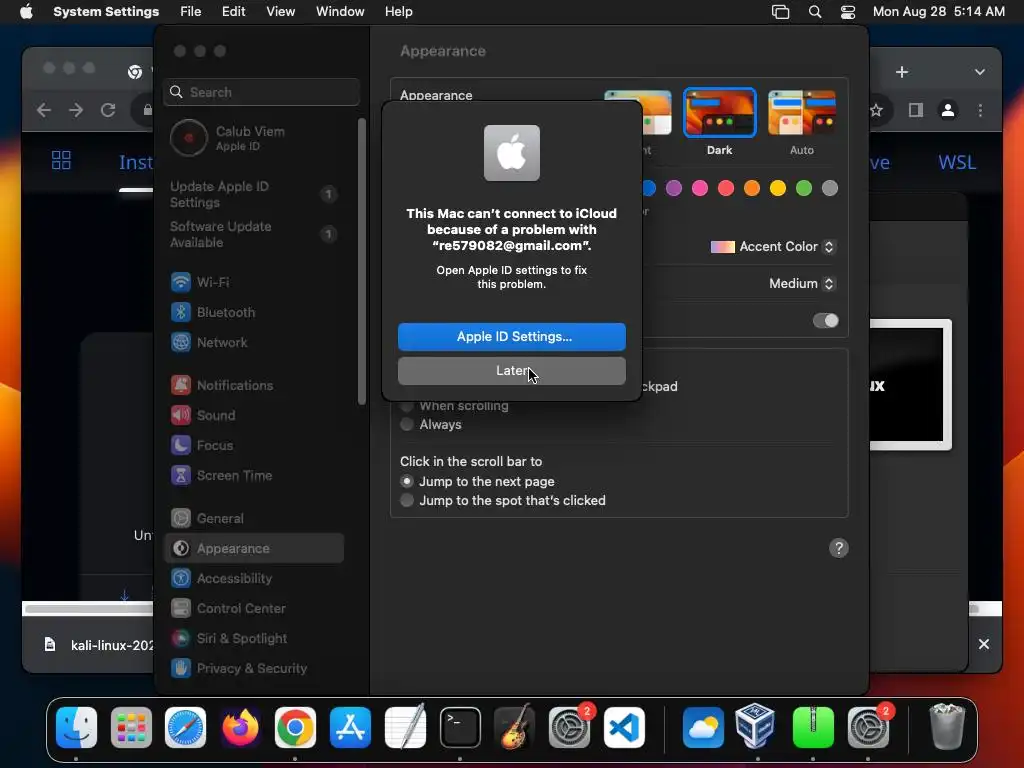Open Focus settings in sidebar
Viewport: 1024px width, 768px height.
pos(253,445)
